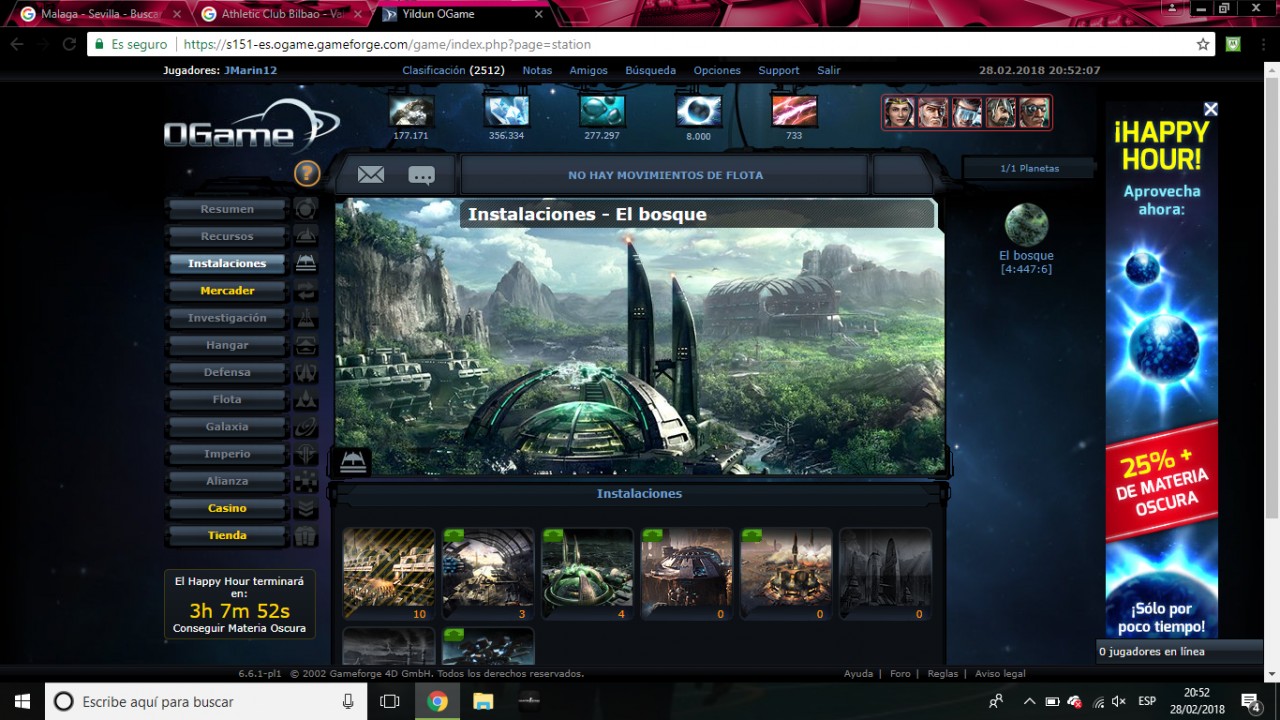The width and height of the screenshot is (1280, 720).
Task: Open the Mercader menu
Action: [x=227, y=291]
